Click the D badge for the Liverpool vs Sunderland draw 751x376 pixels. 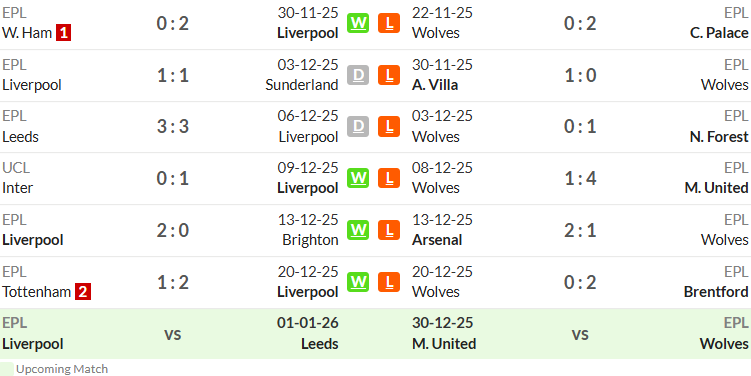pyautogui.click(x=358, y=75)
